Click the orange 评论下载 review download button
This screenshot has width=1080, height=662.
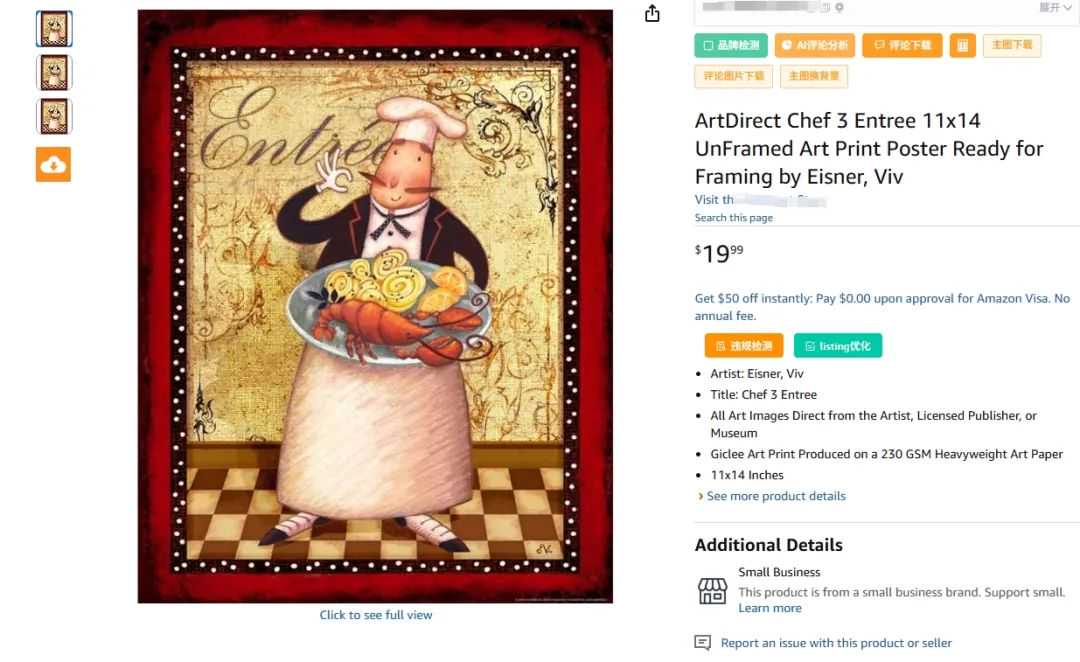pos(902,45)
